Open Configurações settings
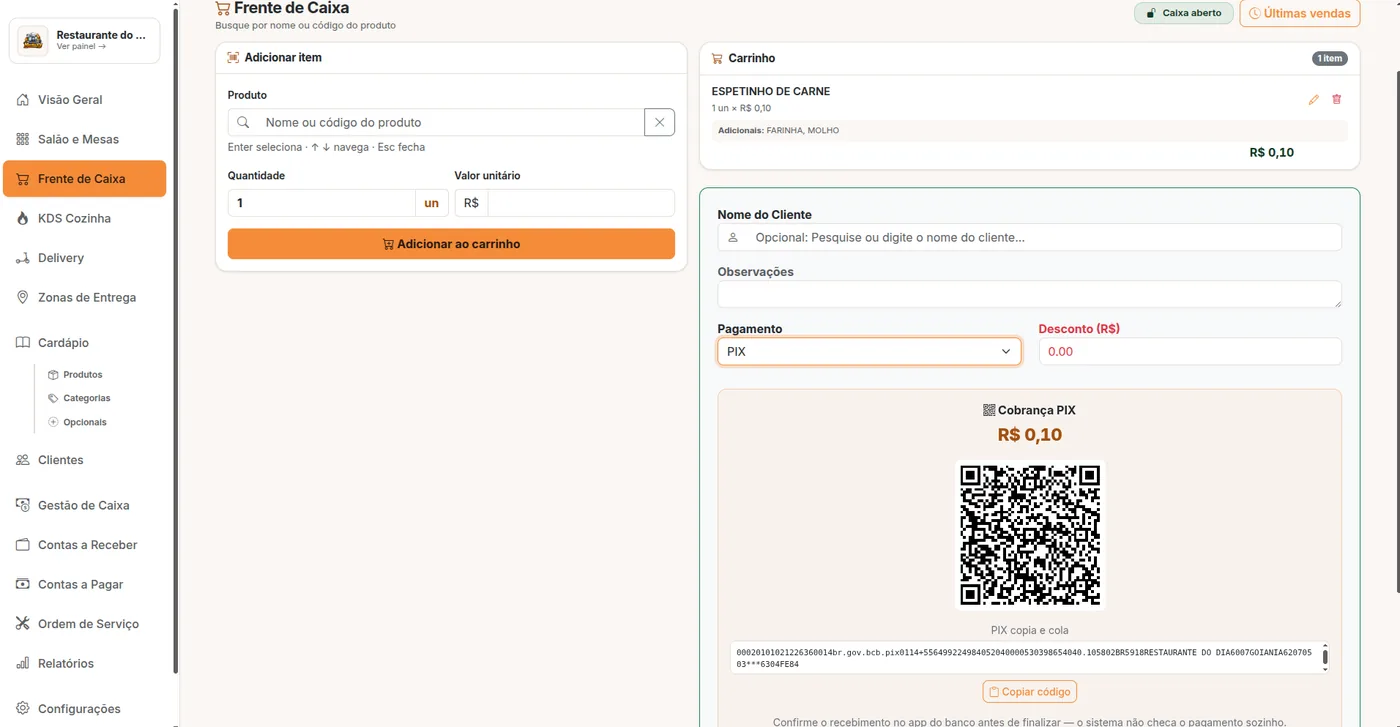 point(84,709)
